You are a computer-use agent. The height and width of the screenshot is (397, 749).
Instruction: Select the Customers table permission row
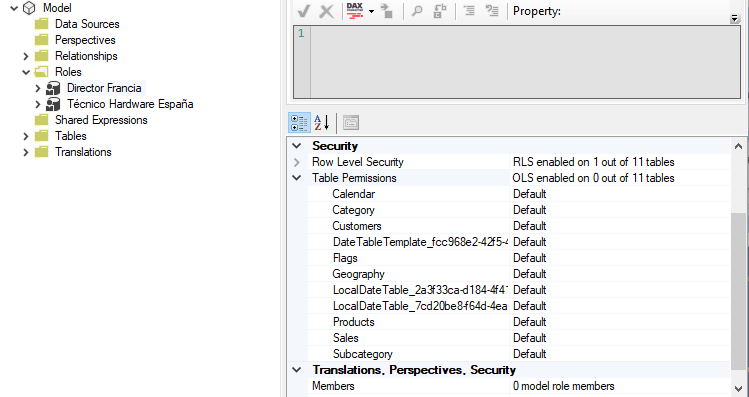pyautogui.click(x=519, y=226)
